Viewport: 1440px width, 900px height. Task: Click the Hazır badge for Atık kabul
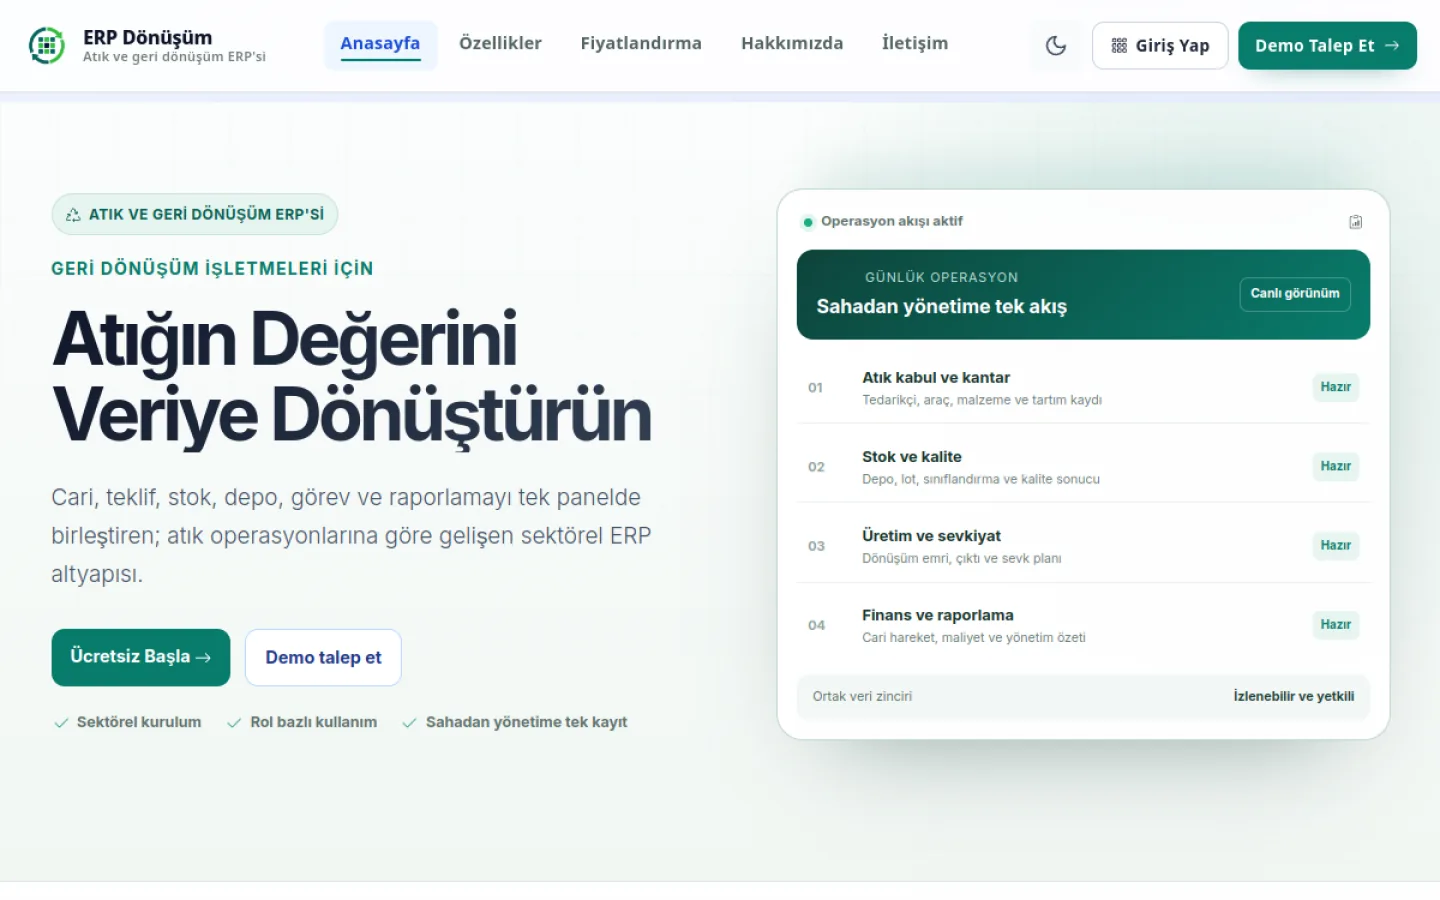(1335, 387)
